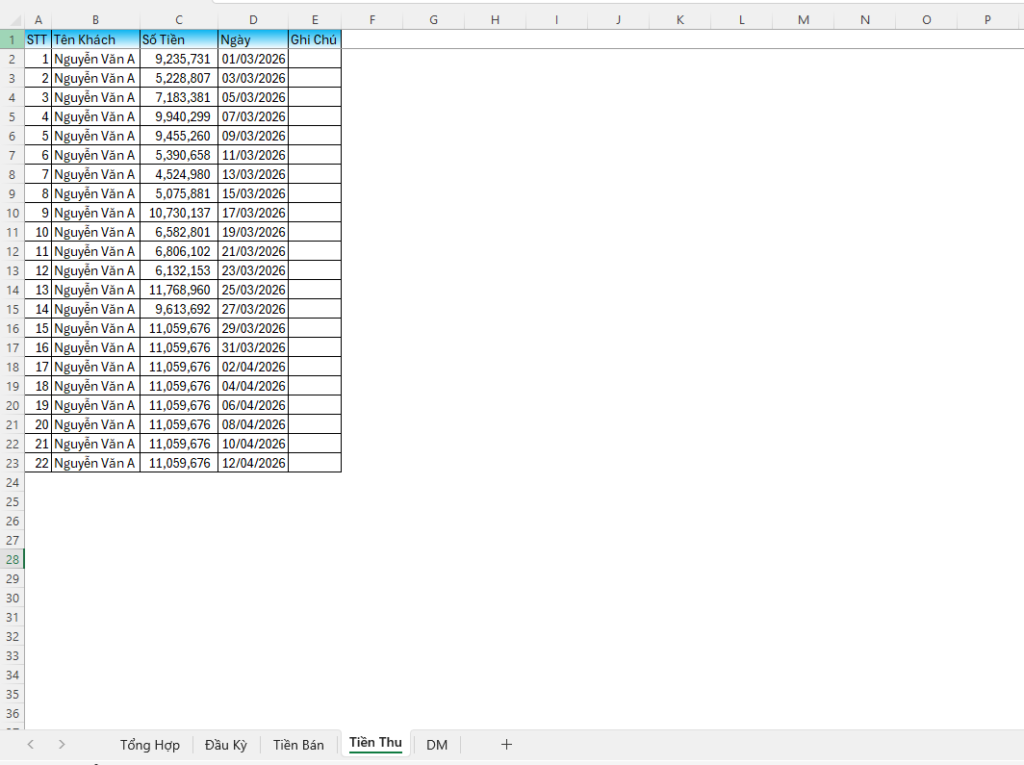Click date cell 17/03/2026
Viewport: 1024px width, 765px height.
click(253, 213)
